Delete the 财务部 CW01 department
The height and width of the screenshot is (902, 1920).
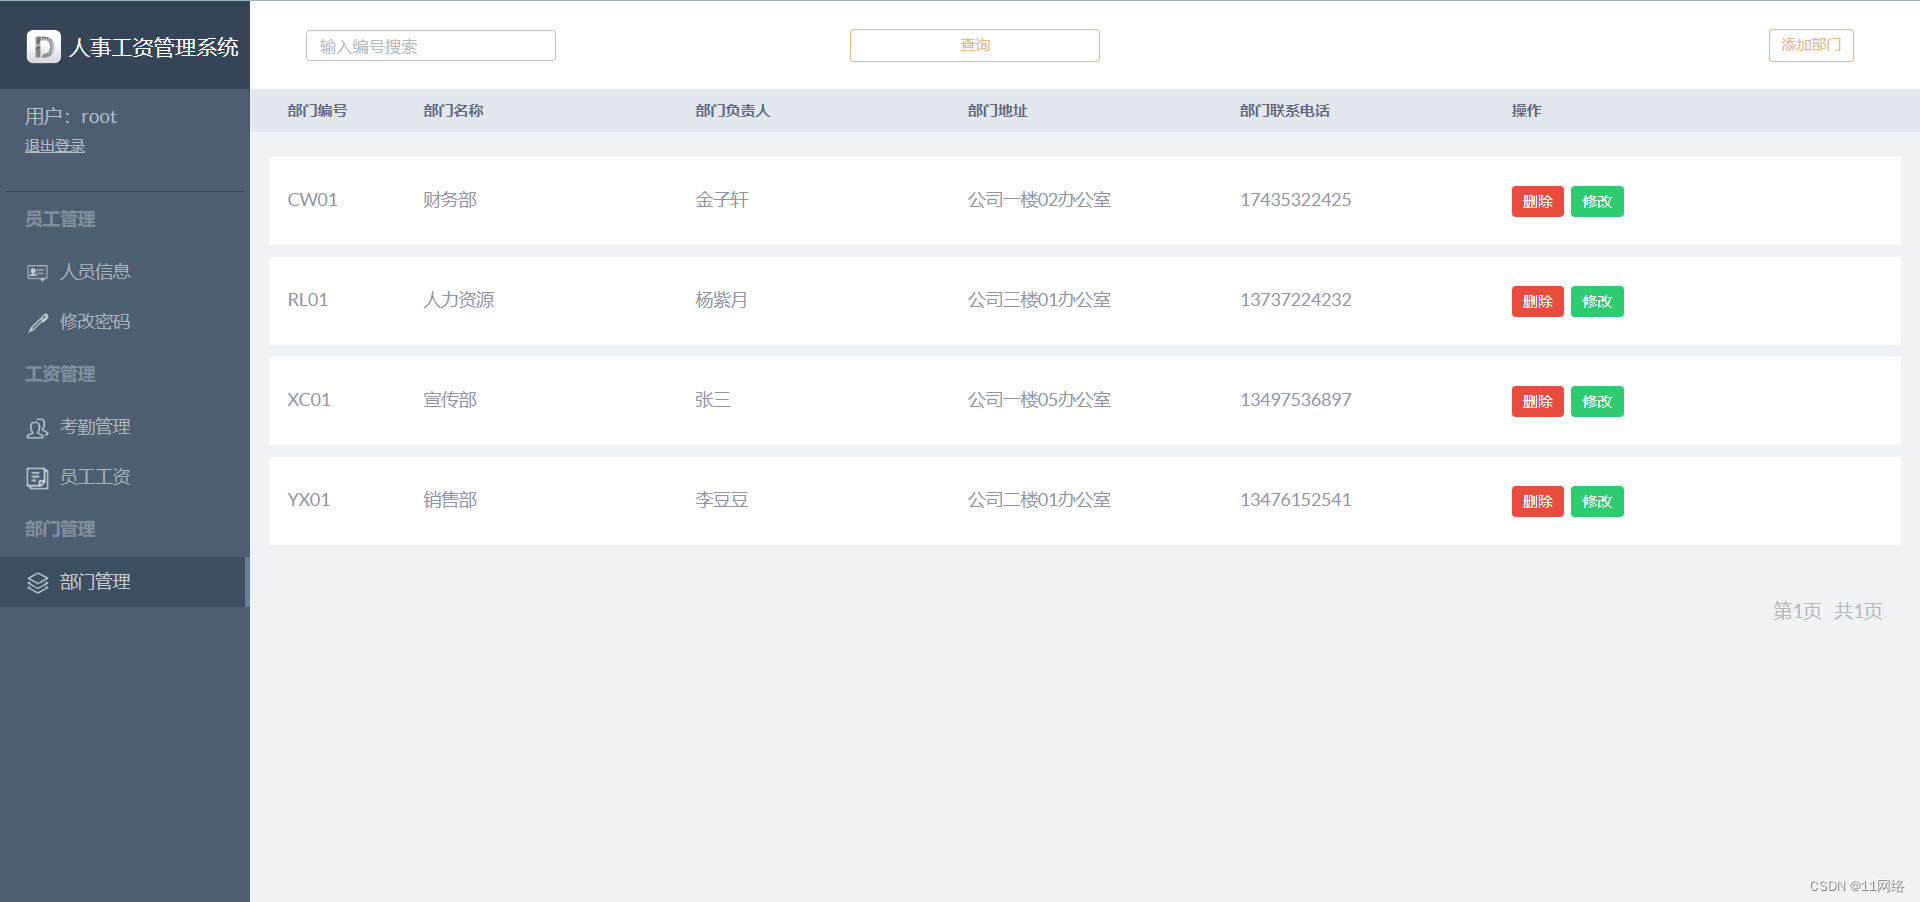click(x=1537, y=201)
